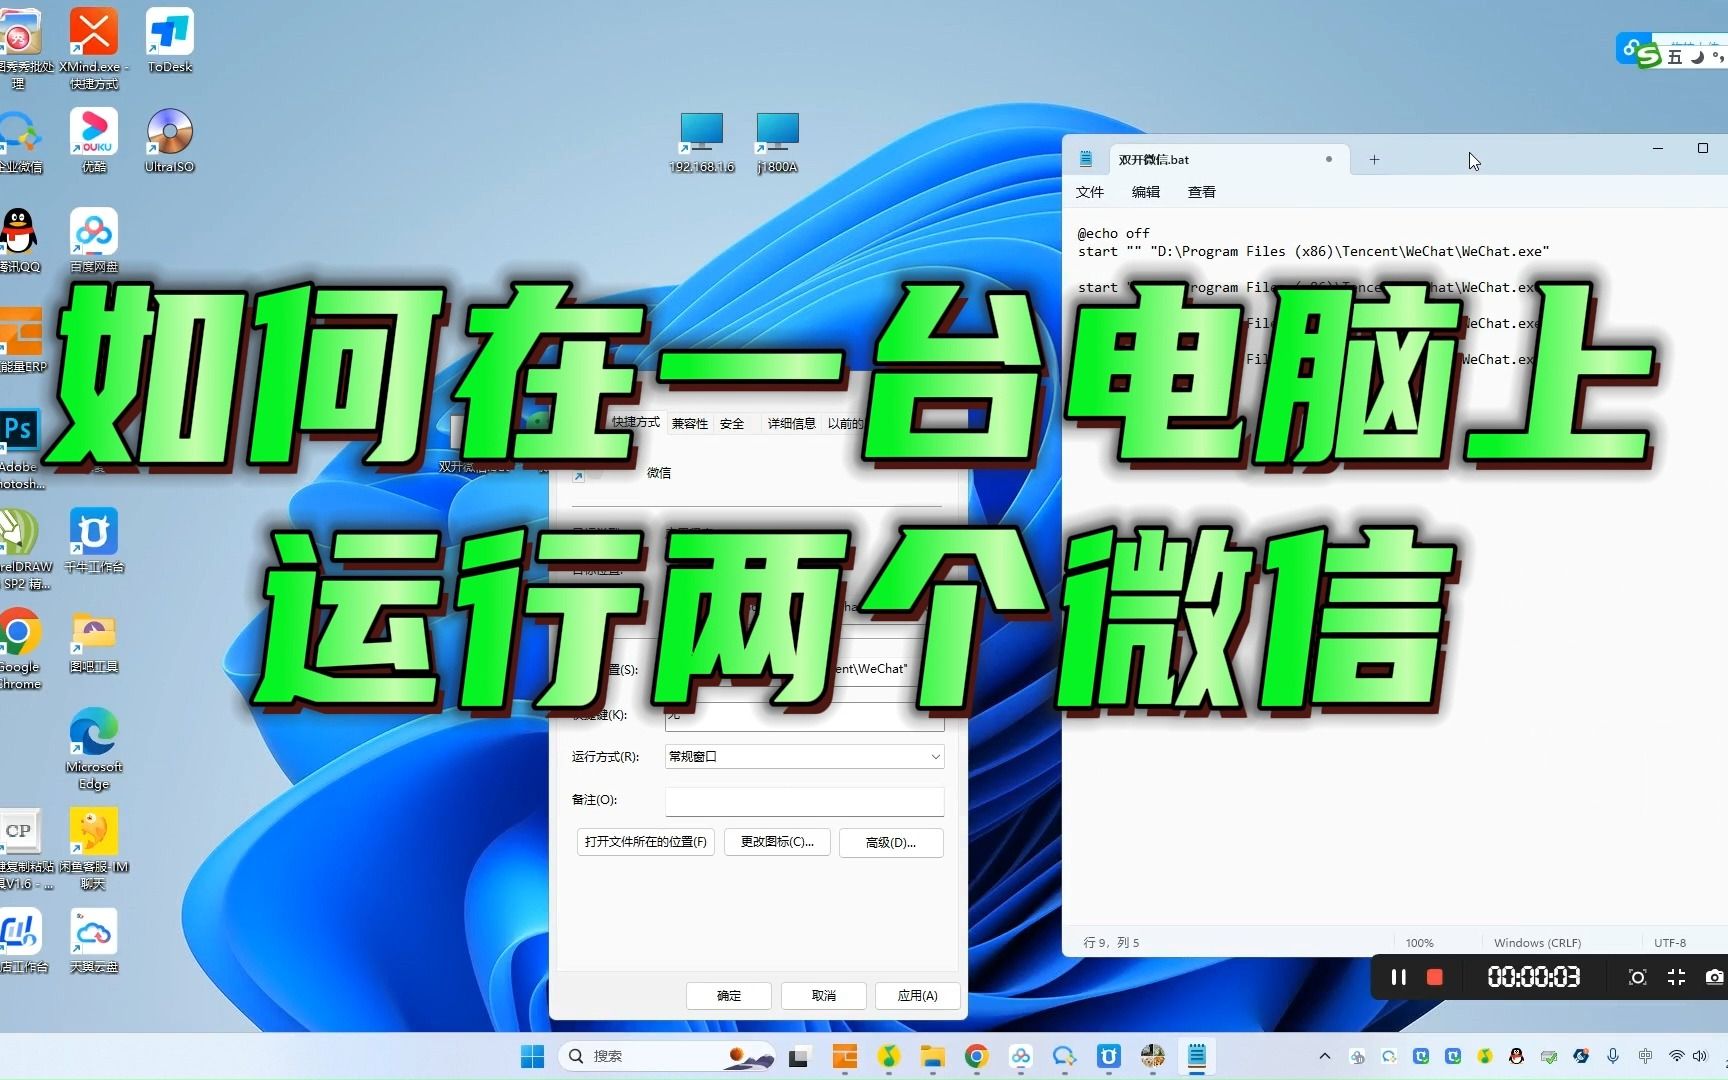
Task: Click the UTF-8 encoding status entry
Action: (1670, 942)
